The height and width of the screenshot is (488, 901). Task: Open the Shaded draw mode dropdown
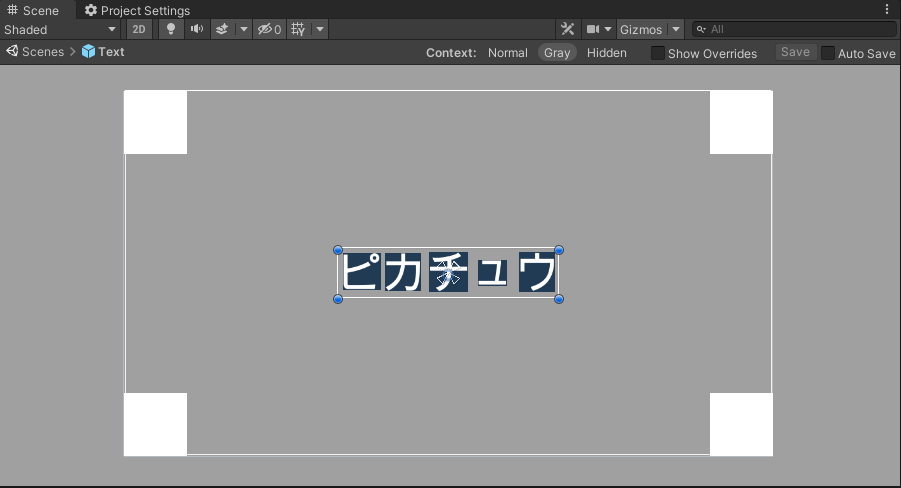(x=60, y=29)
